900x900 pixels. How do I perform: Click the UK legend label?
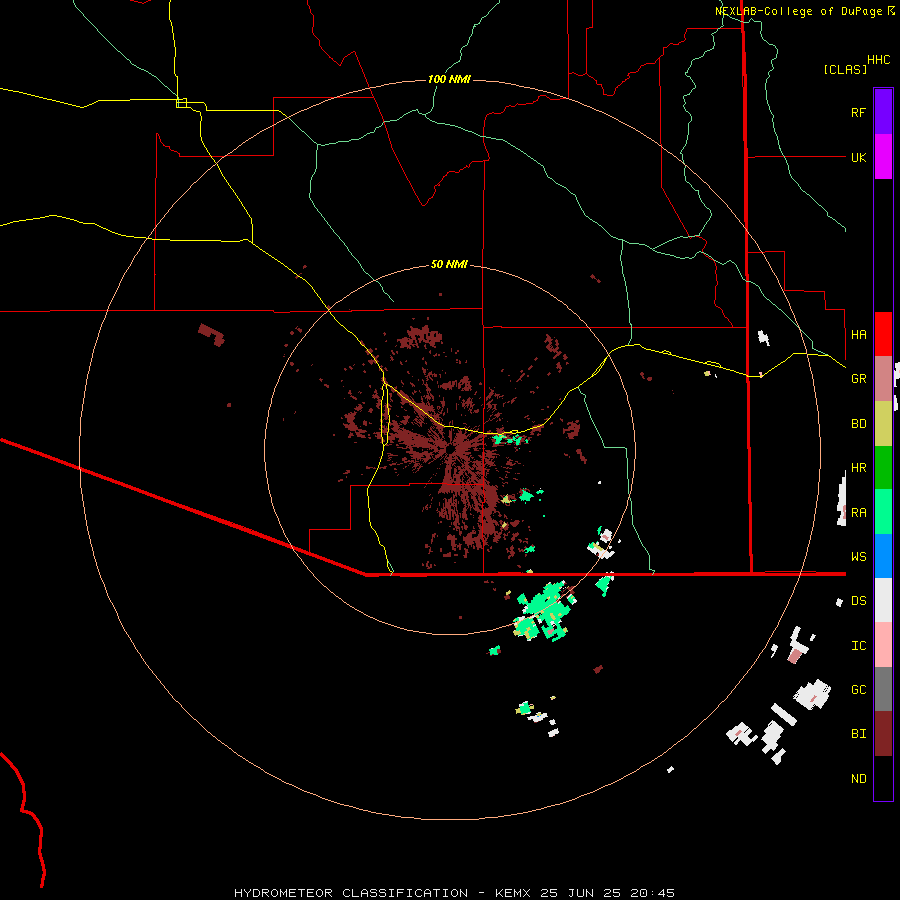coord(858,157)
